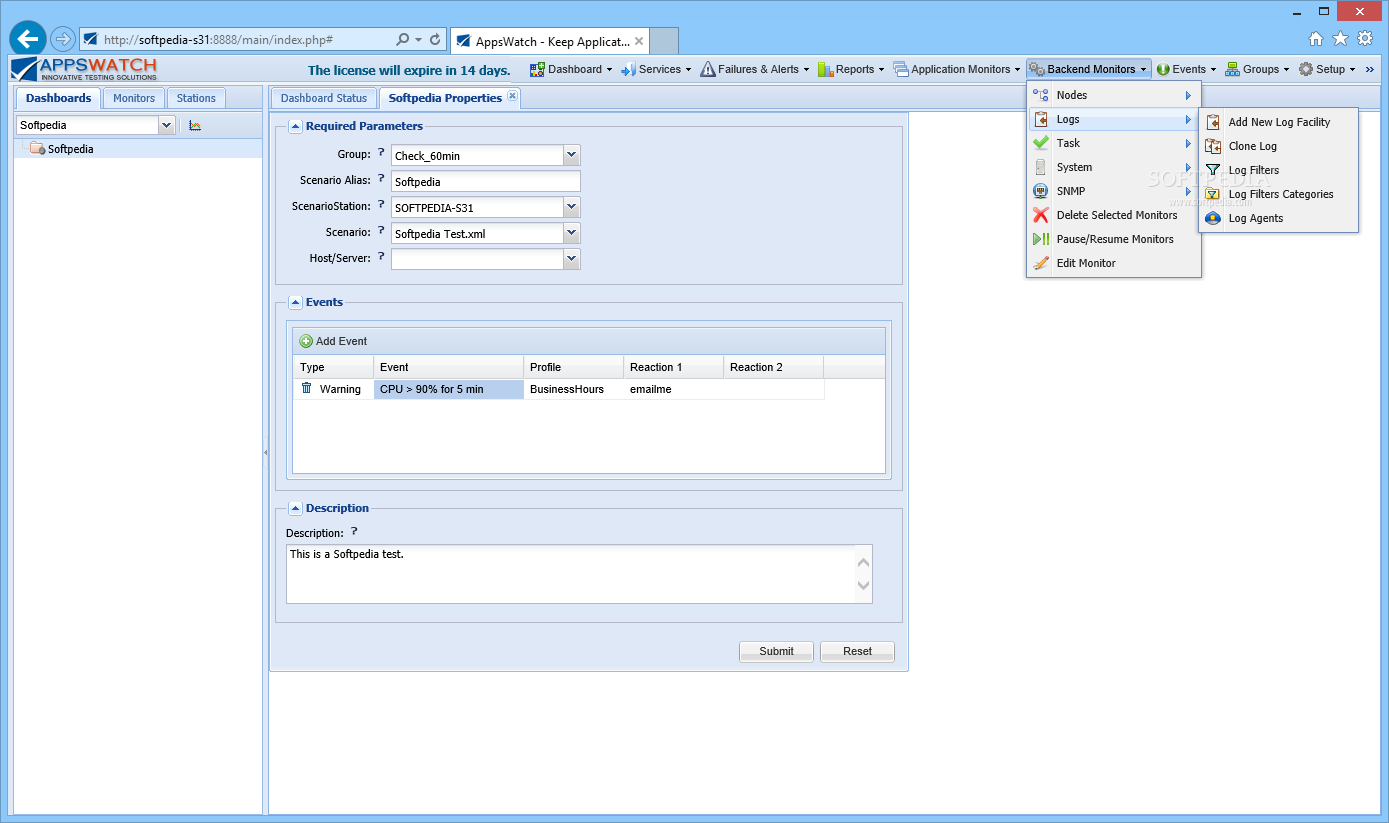Image resolution: width=1389 pixels, height=823 pixels.
Task: Click the Logs menu icon
Action: pos(1040,119)
